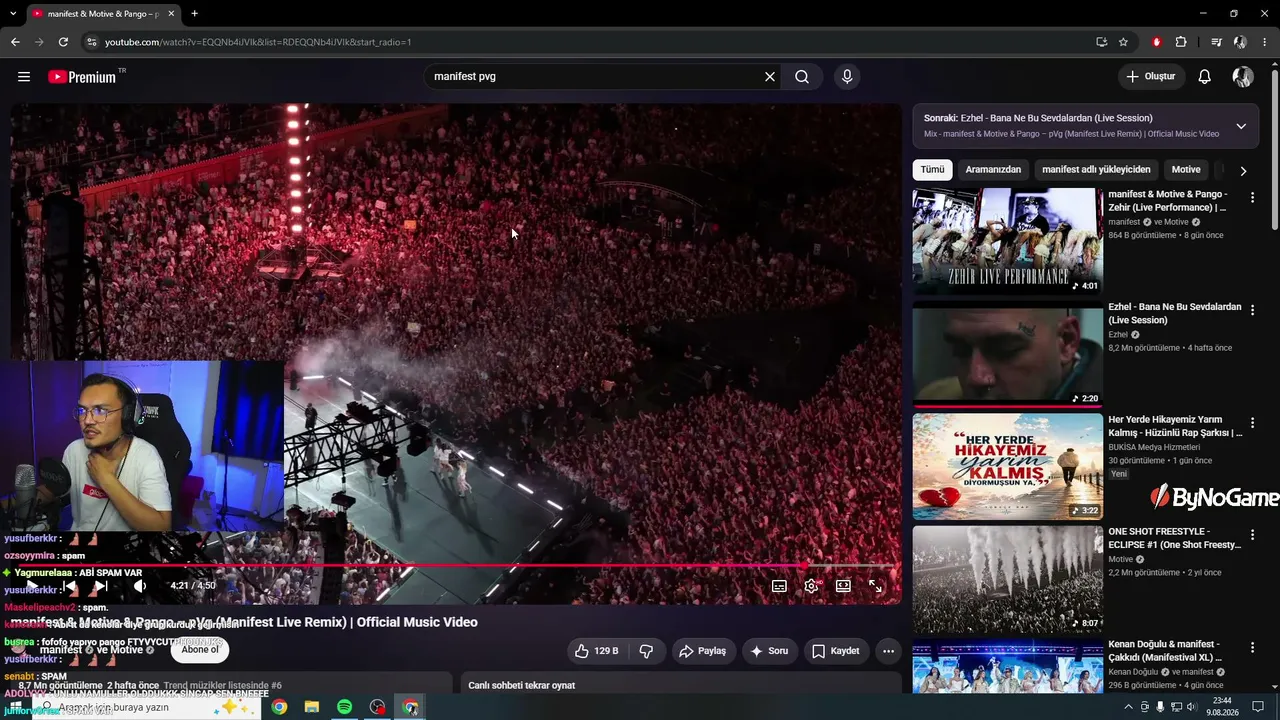Viewport: 1280px width, 720px height.
Task: Open options for ONE SHOT FREESTYLE video
Action: tap(1252, 536)
